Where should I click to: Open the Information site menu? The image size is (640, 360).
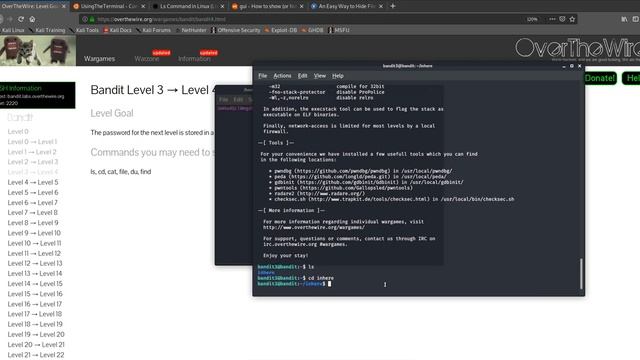click(194, 59)
